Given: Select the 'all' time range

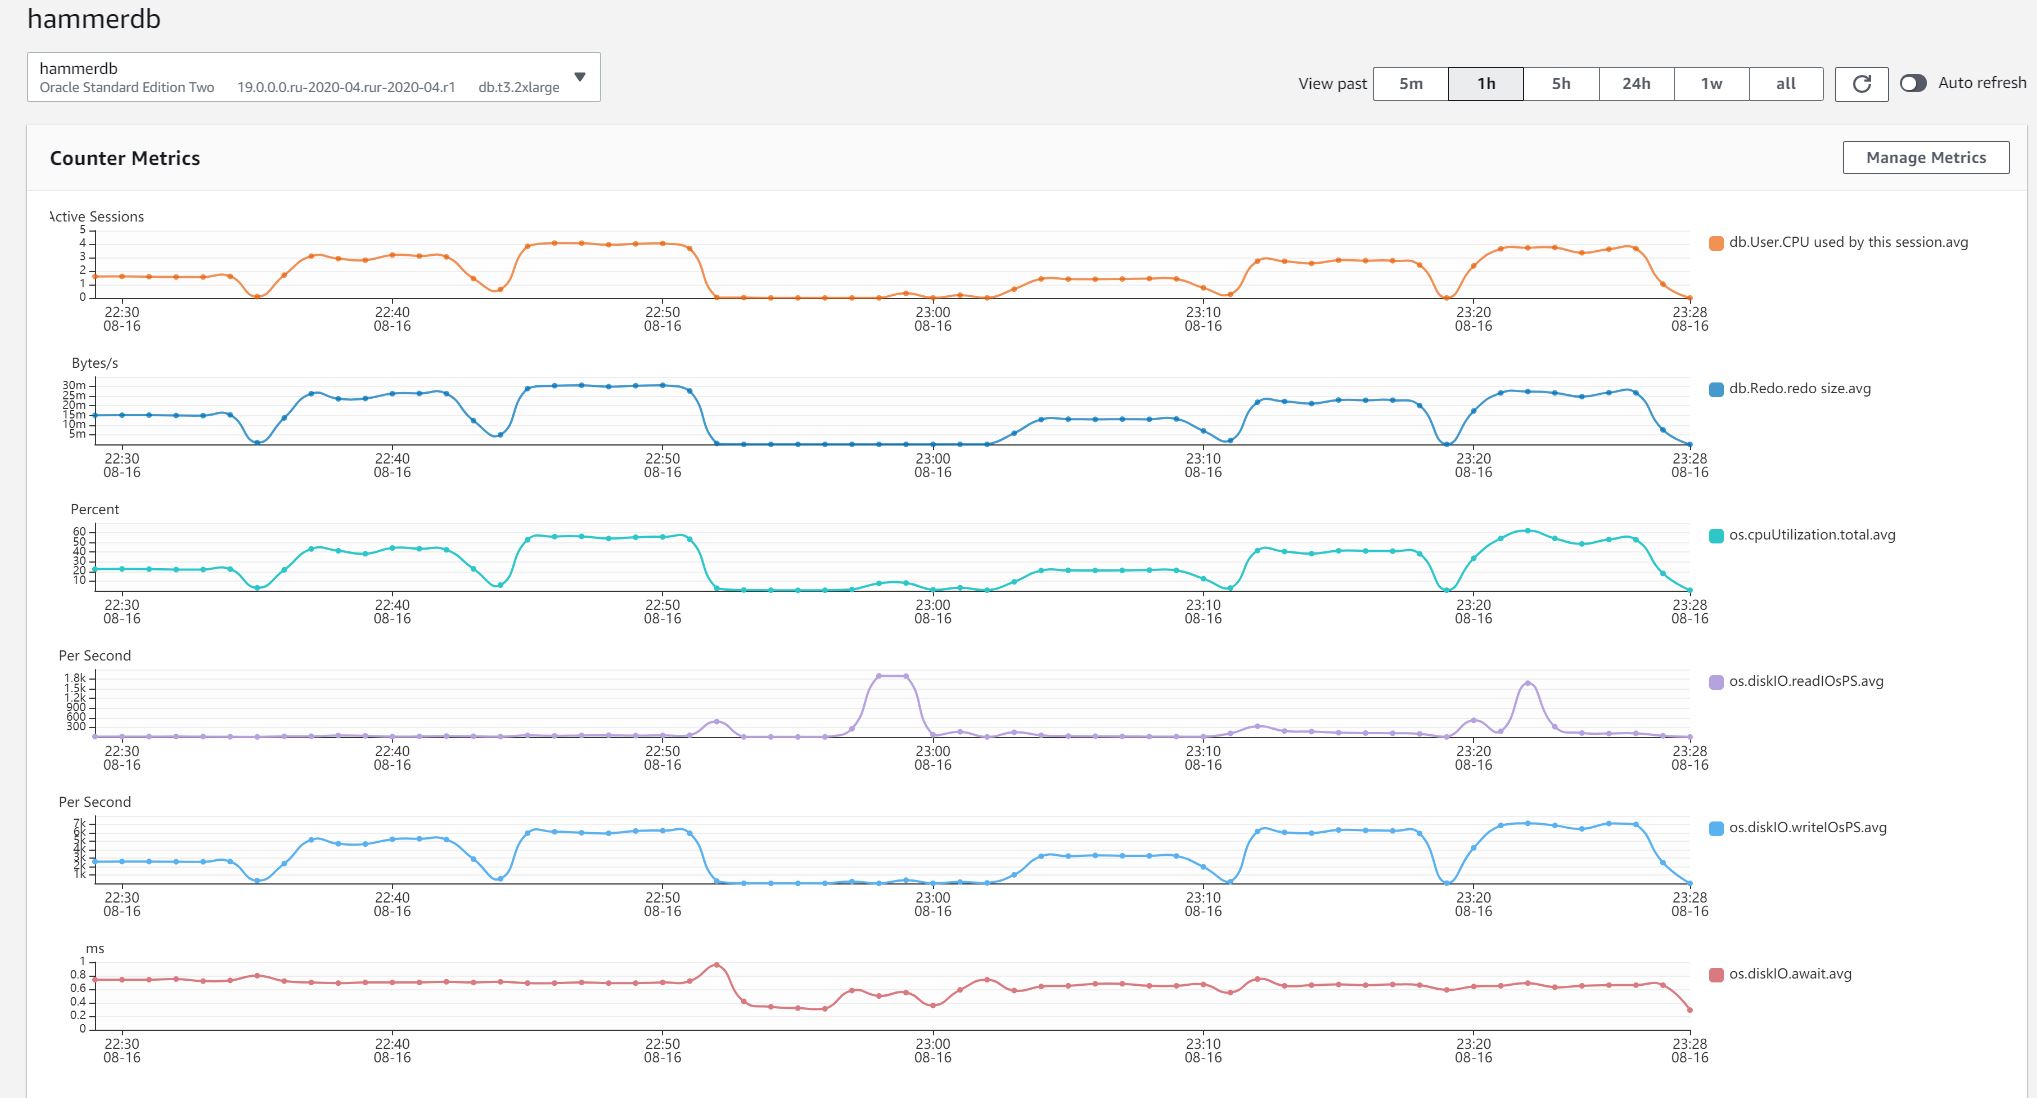Looking at the screenshot, I should point(1785,84).
